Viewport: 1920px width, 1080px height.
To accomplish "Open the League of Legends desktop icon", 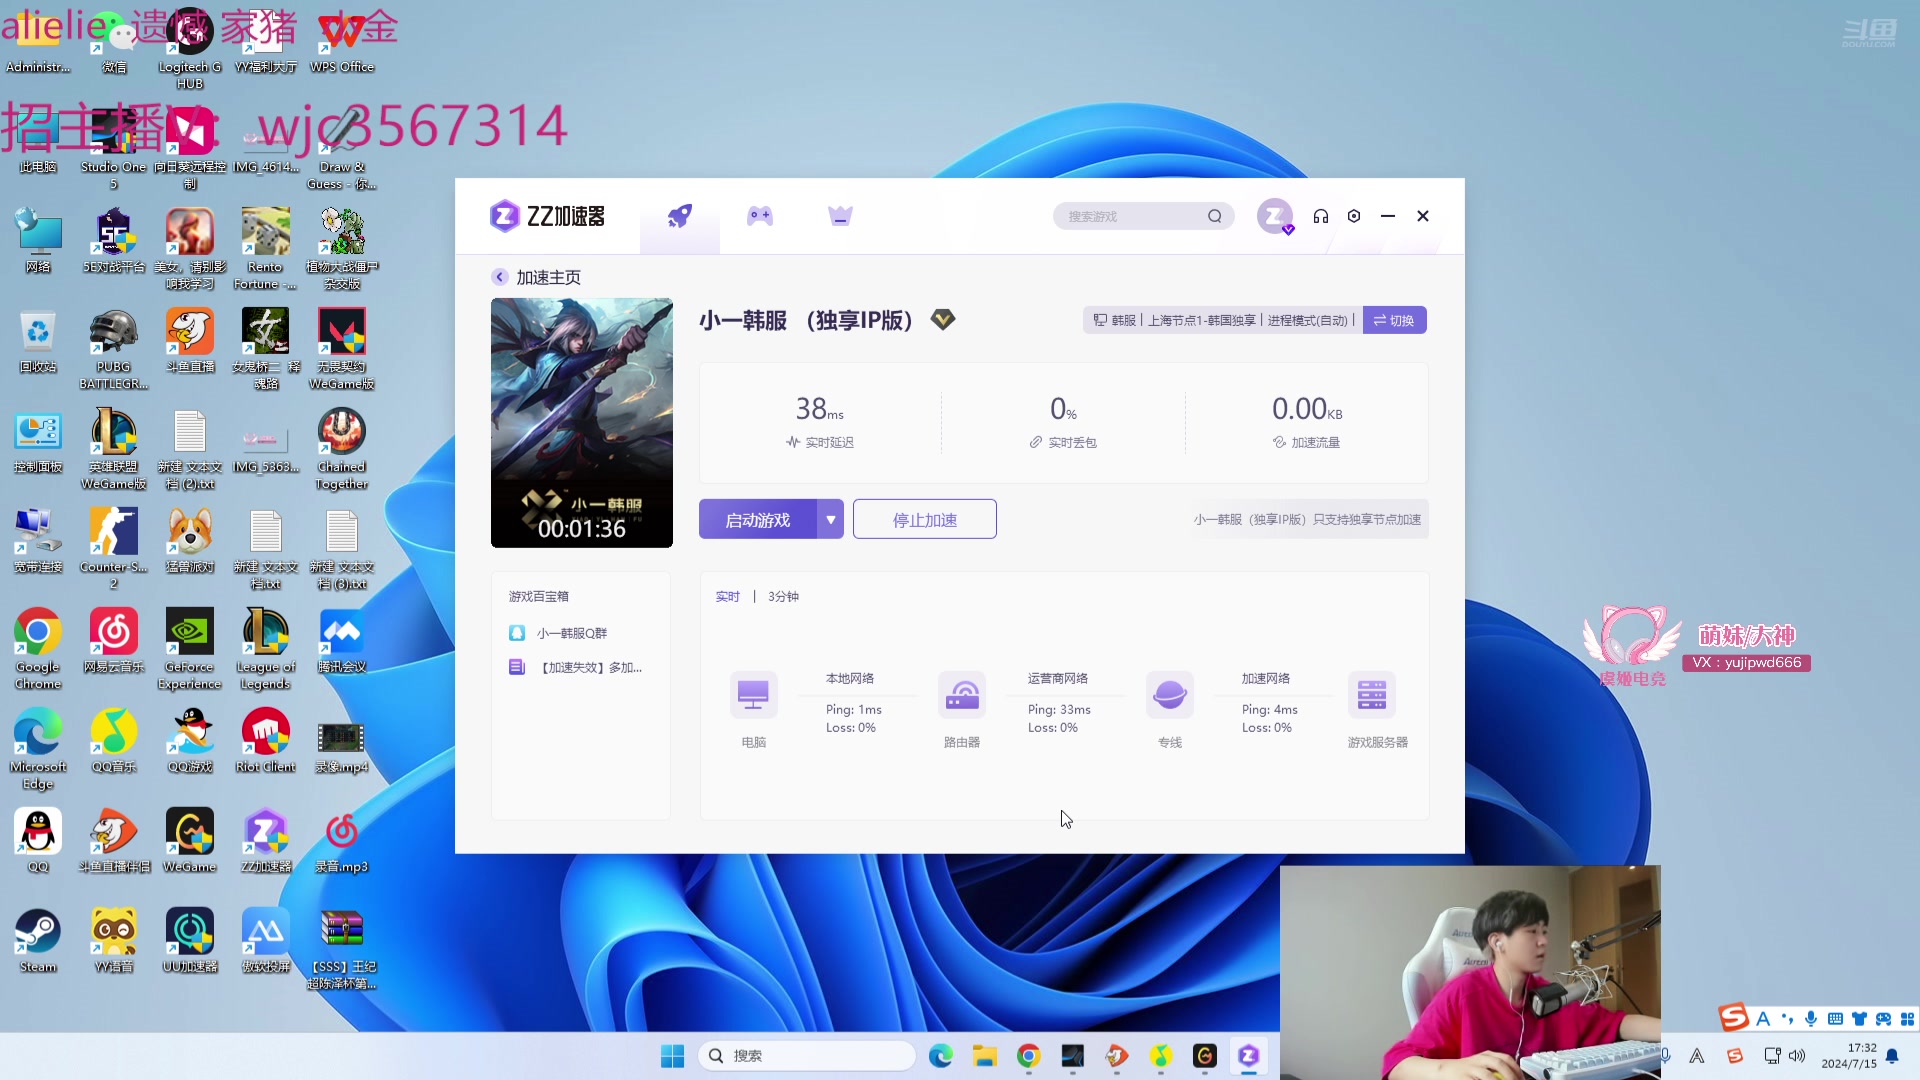I will click(266, 648).
